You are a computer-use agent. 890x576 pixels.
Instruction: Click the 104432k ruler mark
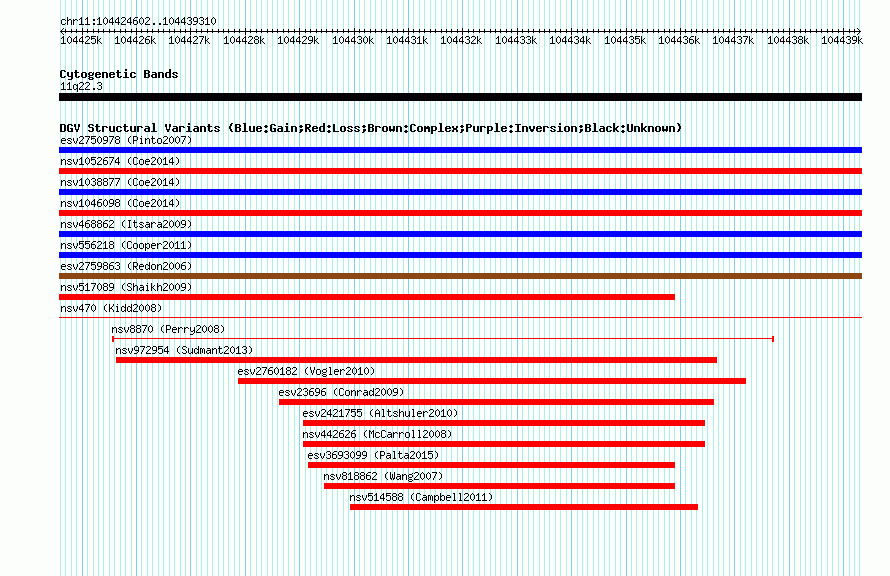coord(461,41)
